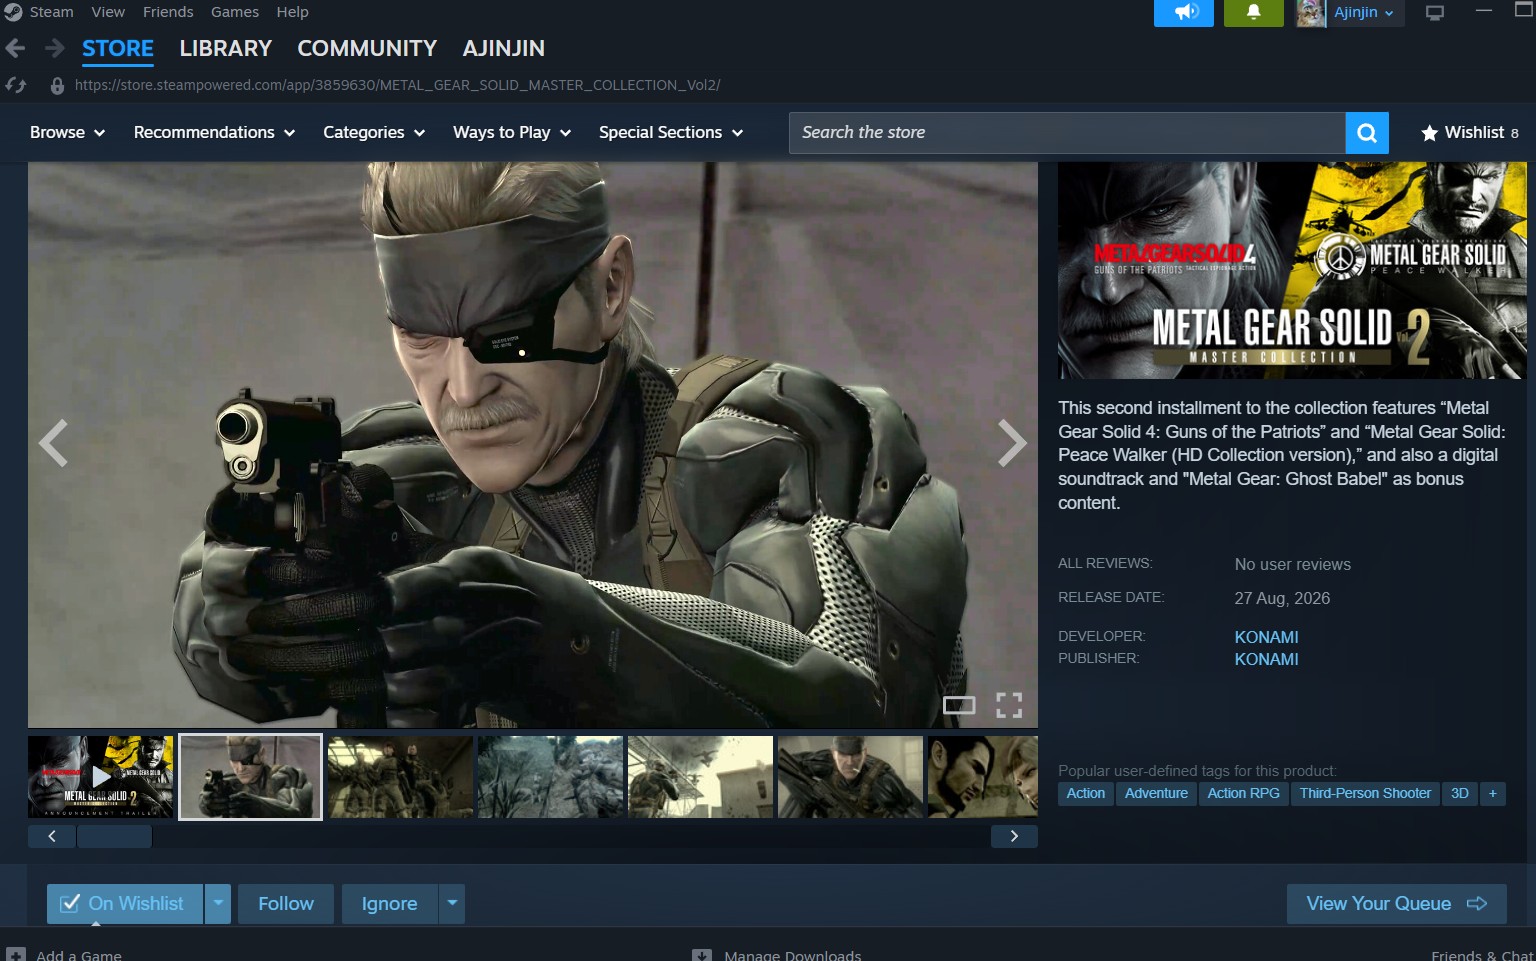Click the Wishlist star icon

(x=1430, y=133)
